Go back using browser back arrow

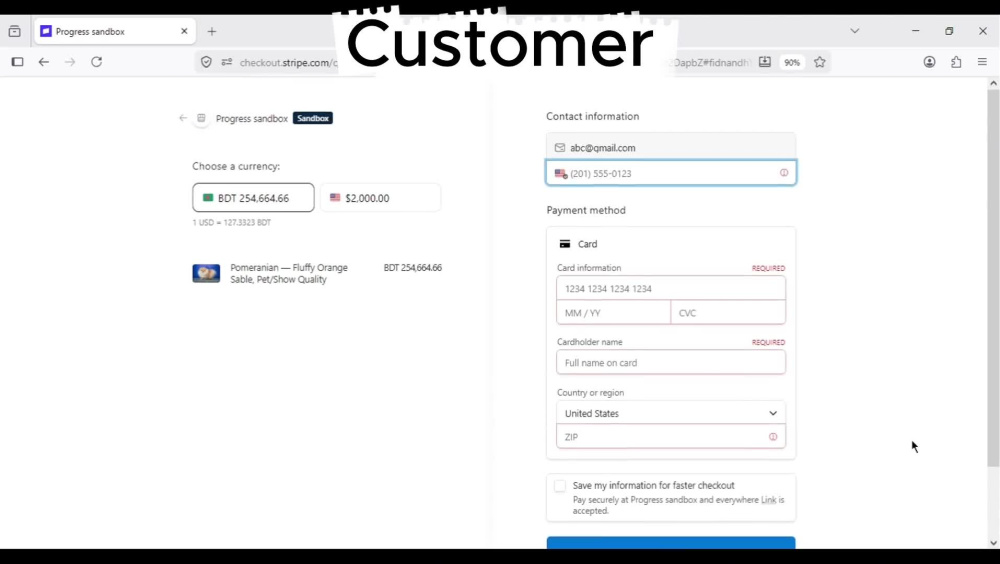pos(43,62)
